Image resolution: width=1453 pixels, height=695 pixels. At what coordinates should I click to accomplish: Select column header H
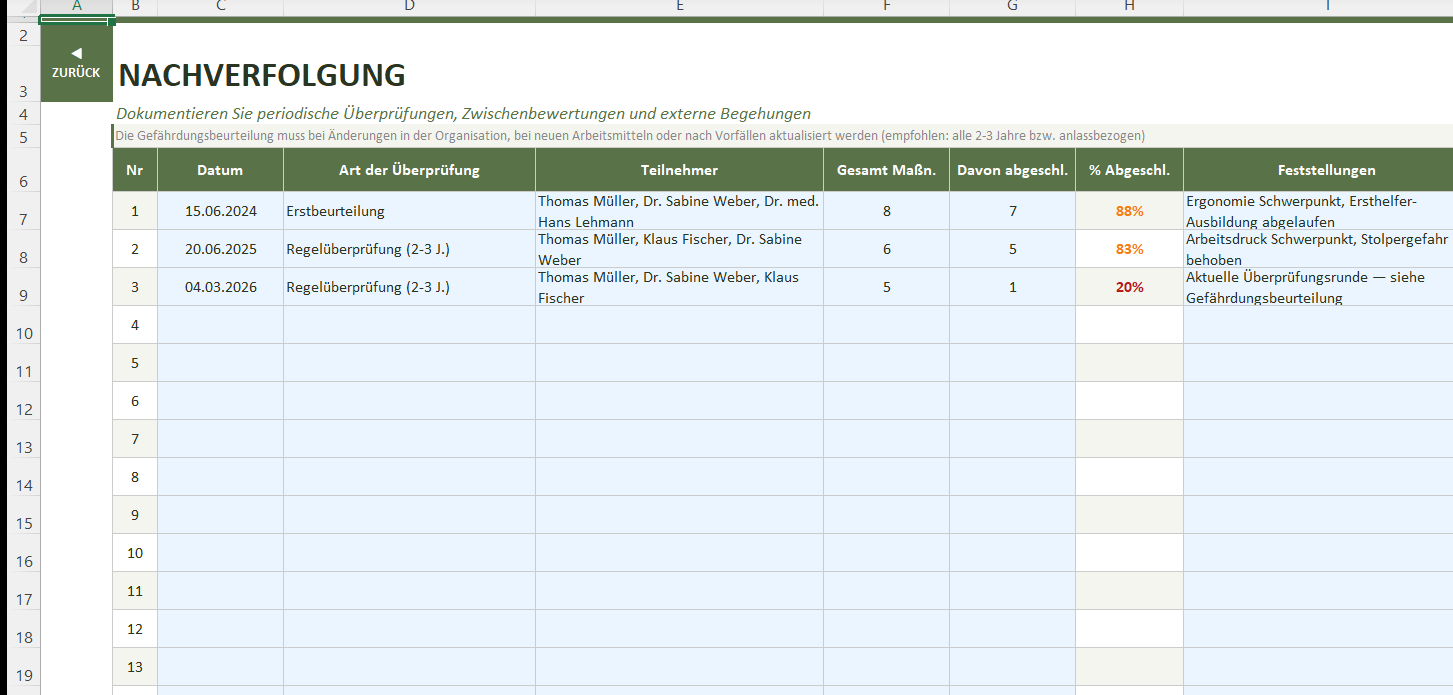coord(1129,7)
